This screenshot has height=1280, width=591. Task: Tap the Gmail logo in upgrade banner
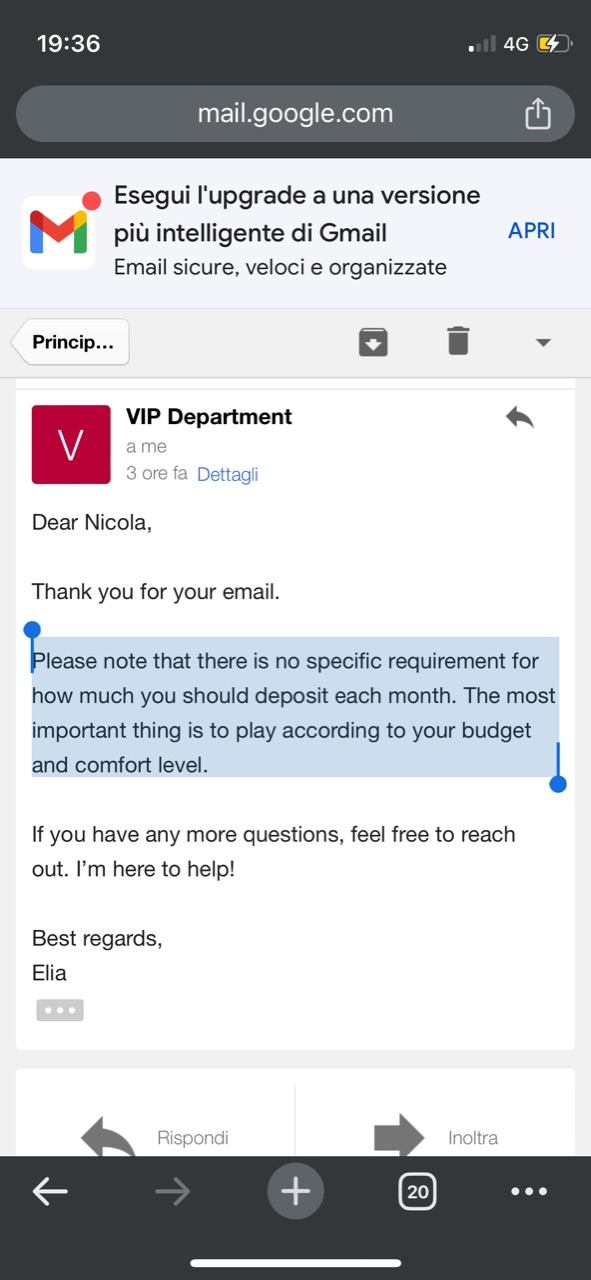point(59,232)
